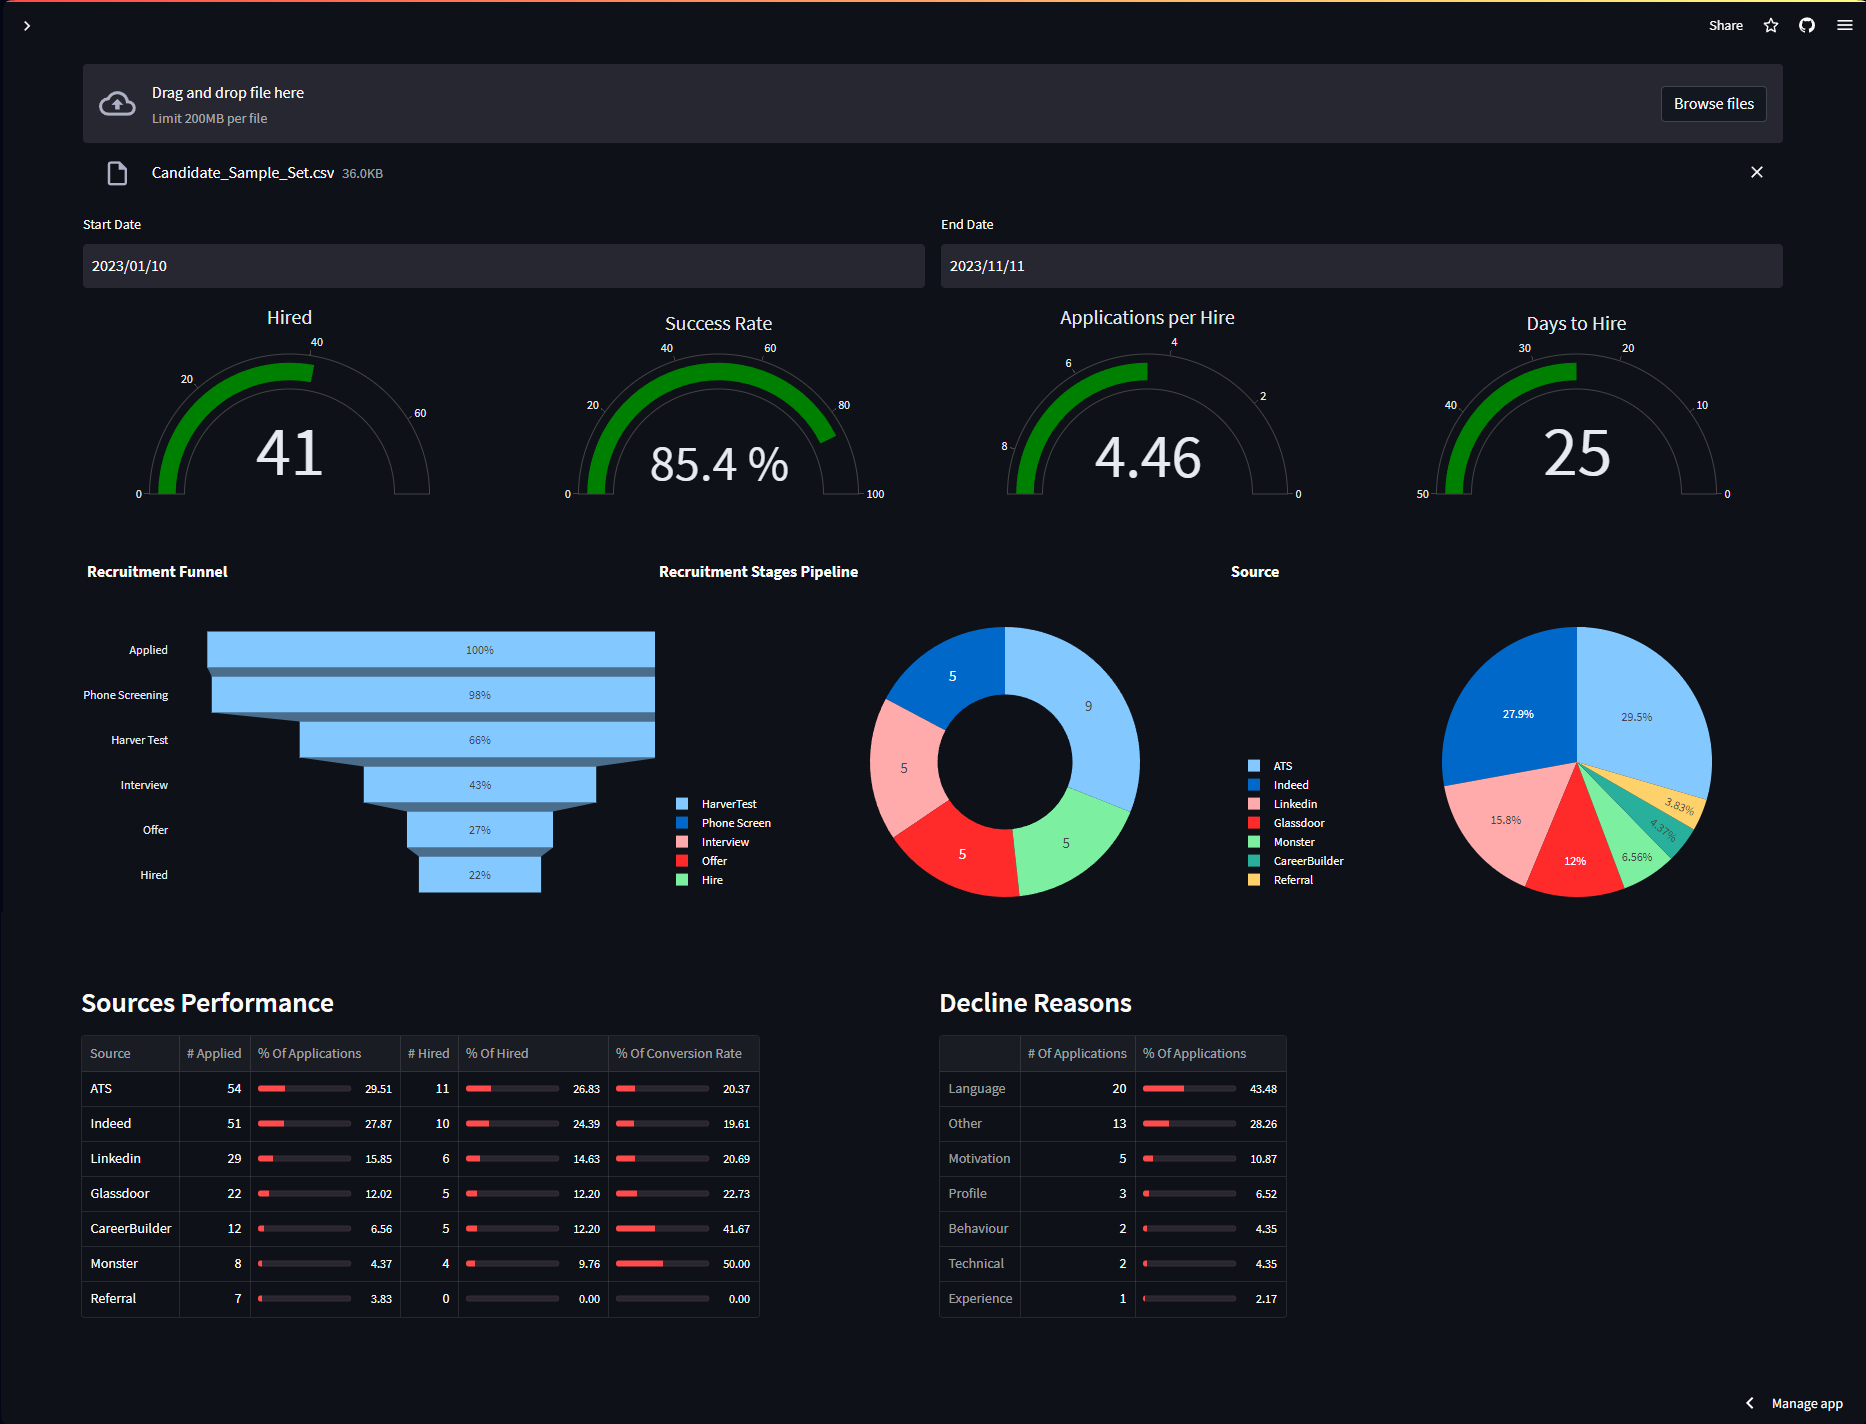Sort by % Of Conversion Rate header
Screen dimensions: 1866x1424
click(683, 1053)
